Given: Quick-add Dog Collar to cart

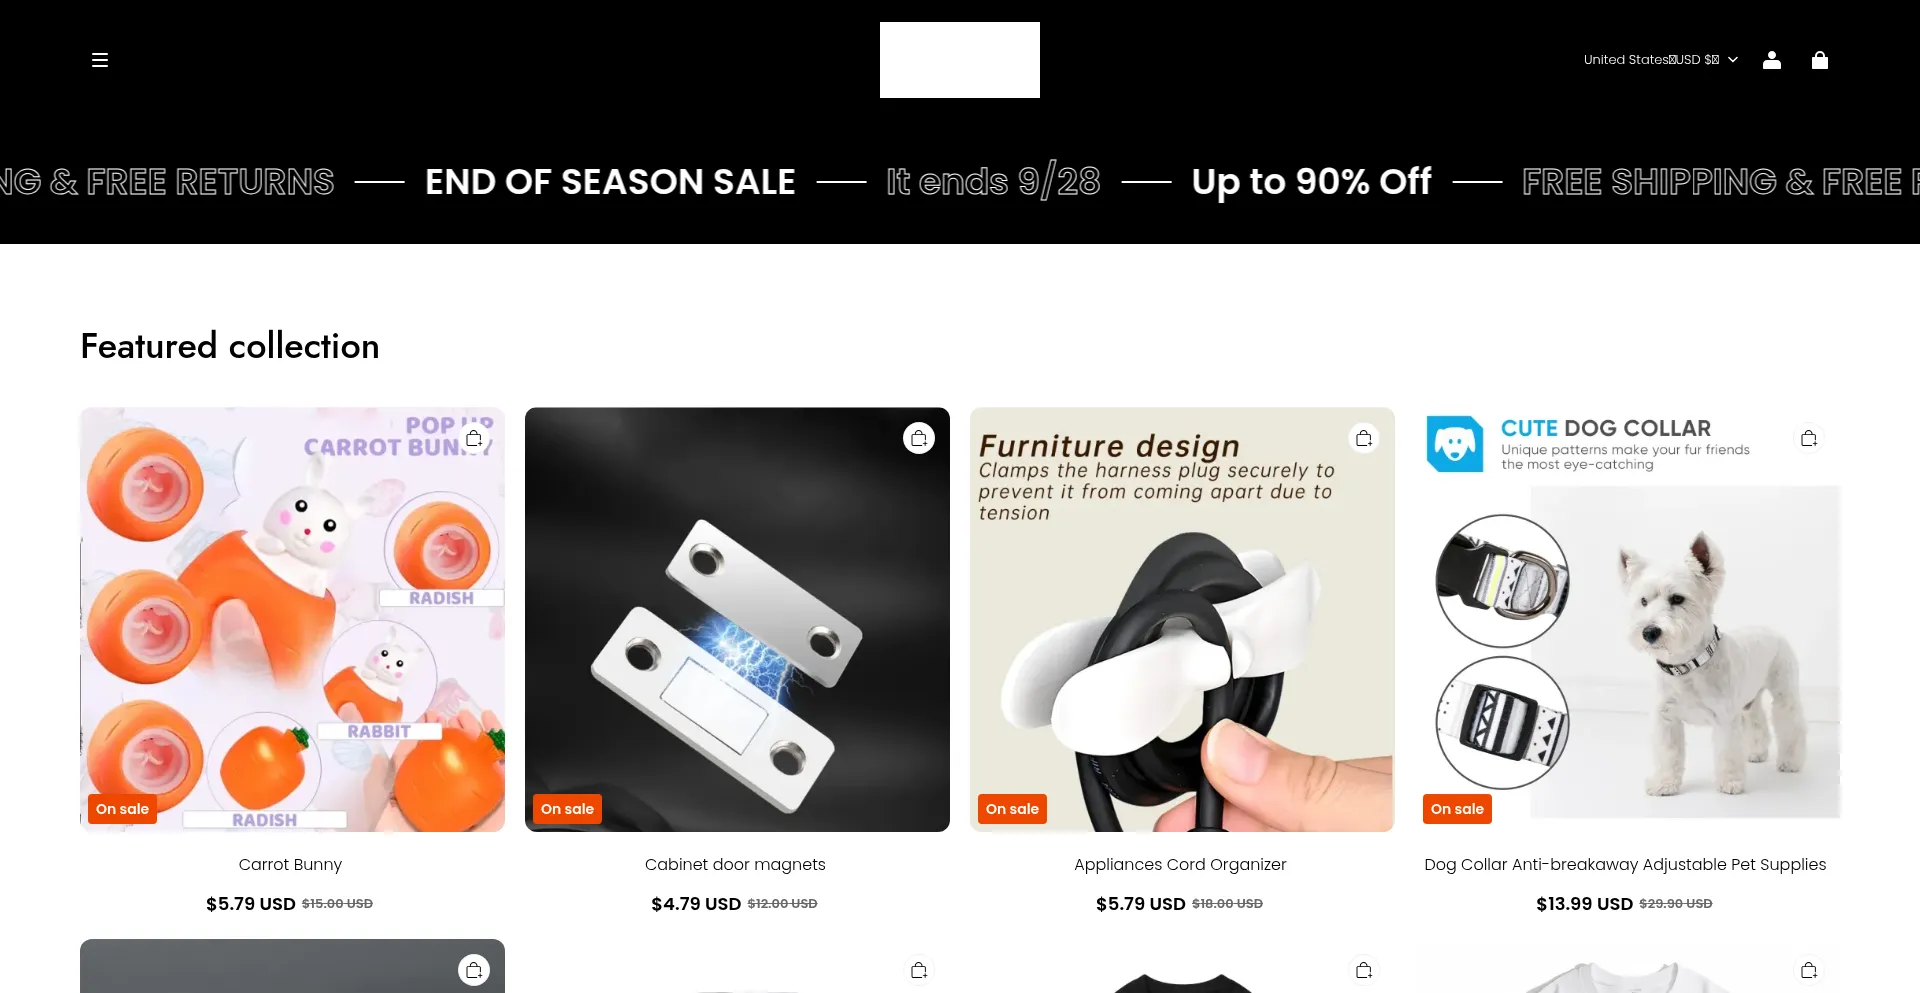Looking at the screenshot, I should point(1809,438).
